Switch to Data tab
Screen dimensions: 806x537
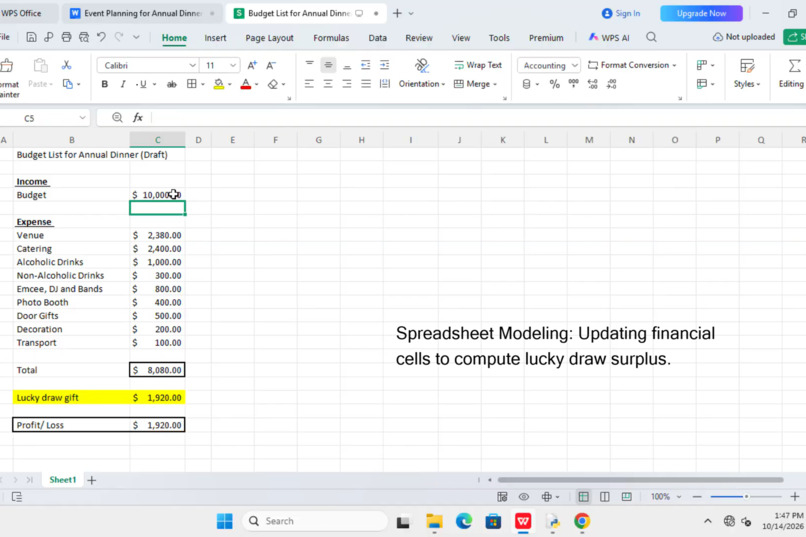(377, 38)
